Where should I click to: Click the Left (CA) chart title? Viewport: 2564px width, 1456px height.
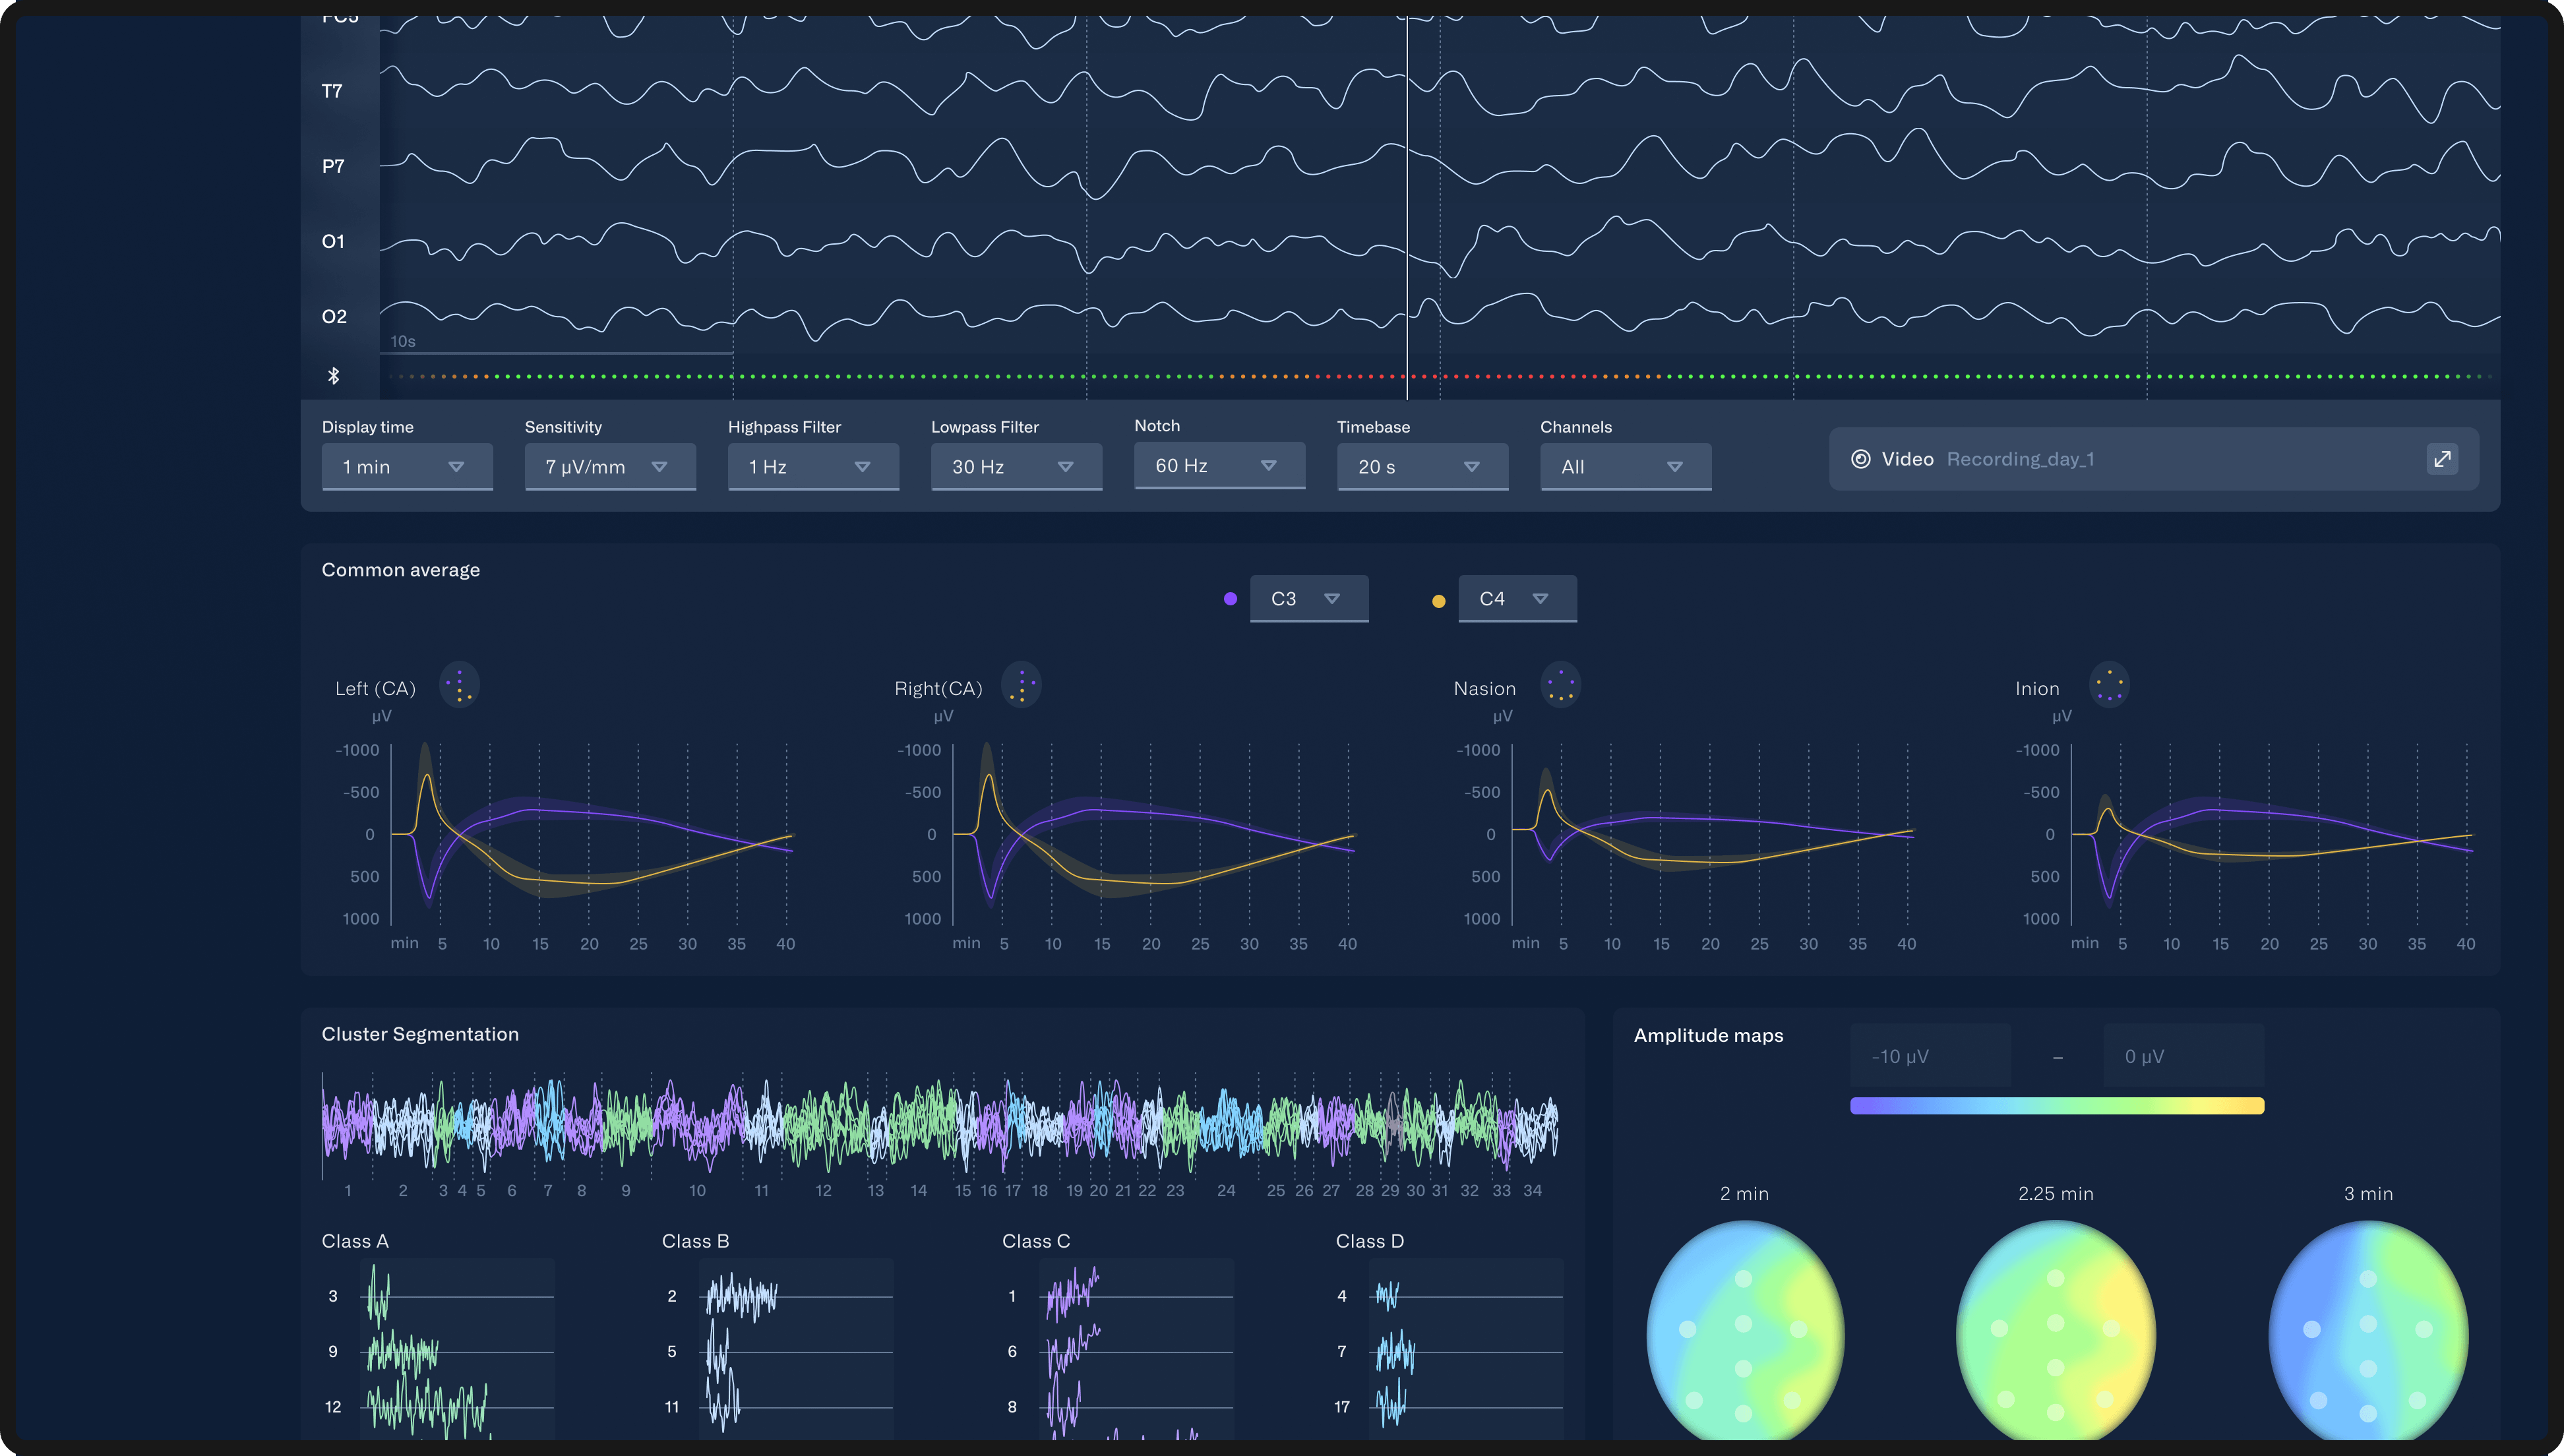375,688
